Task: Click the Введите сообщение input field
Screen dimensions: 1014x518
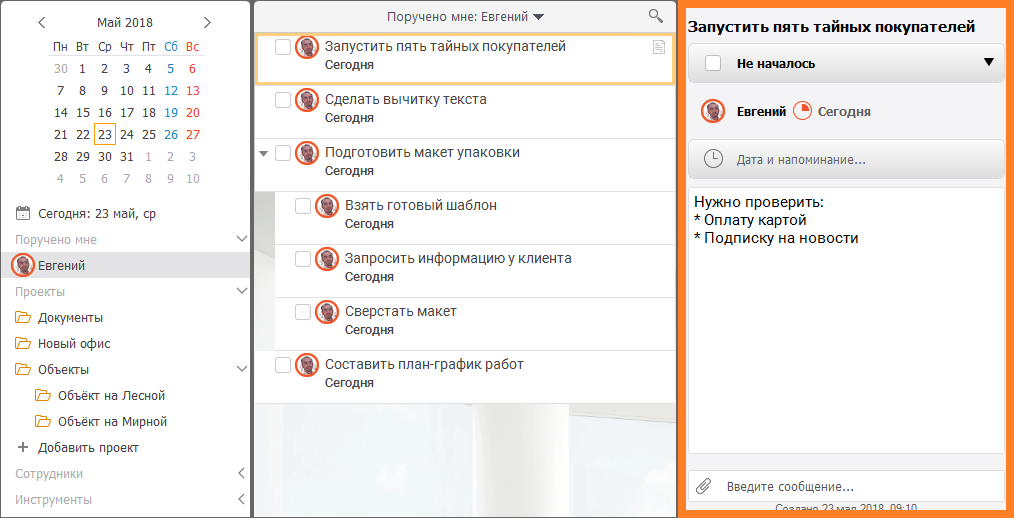Action: point(847,486)
